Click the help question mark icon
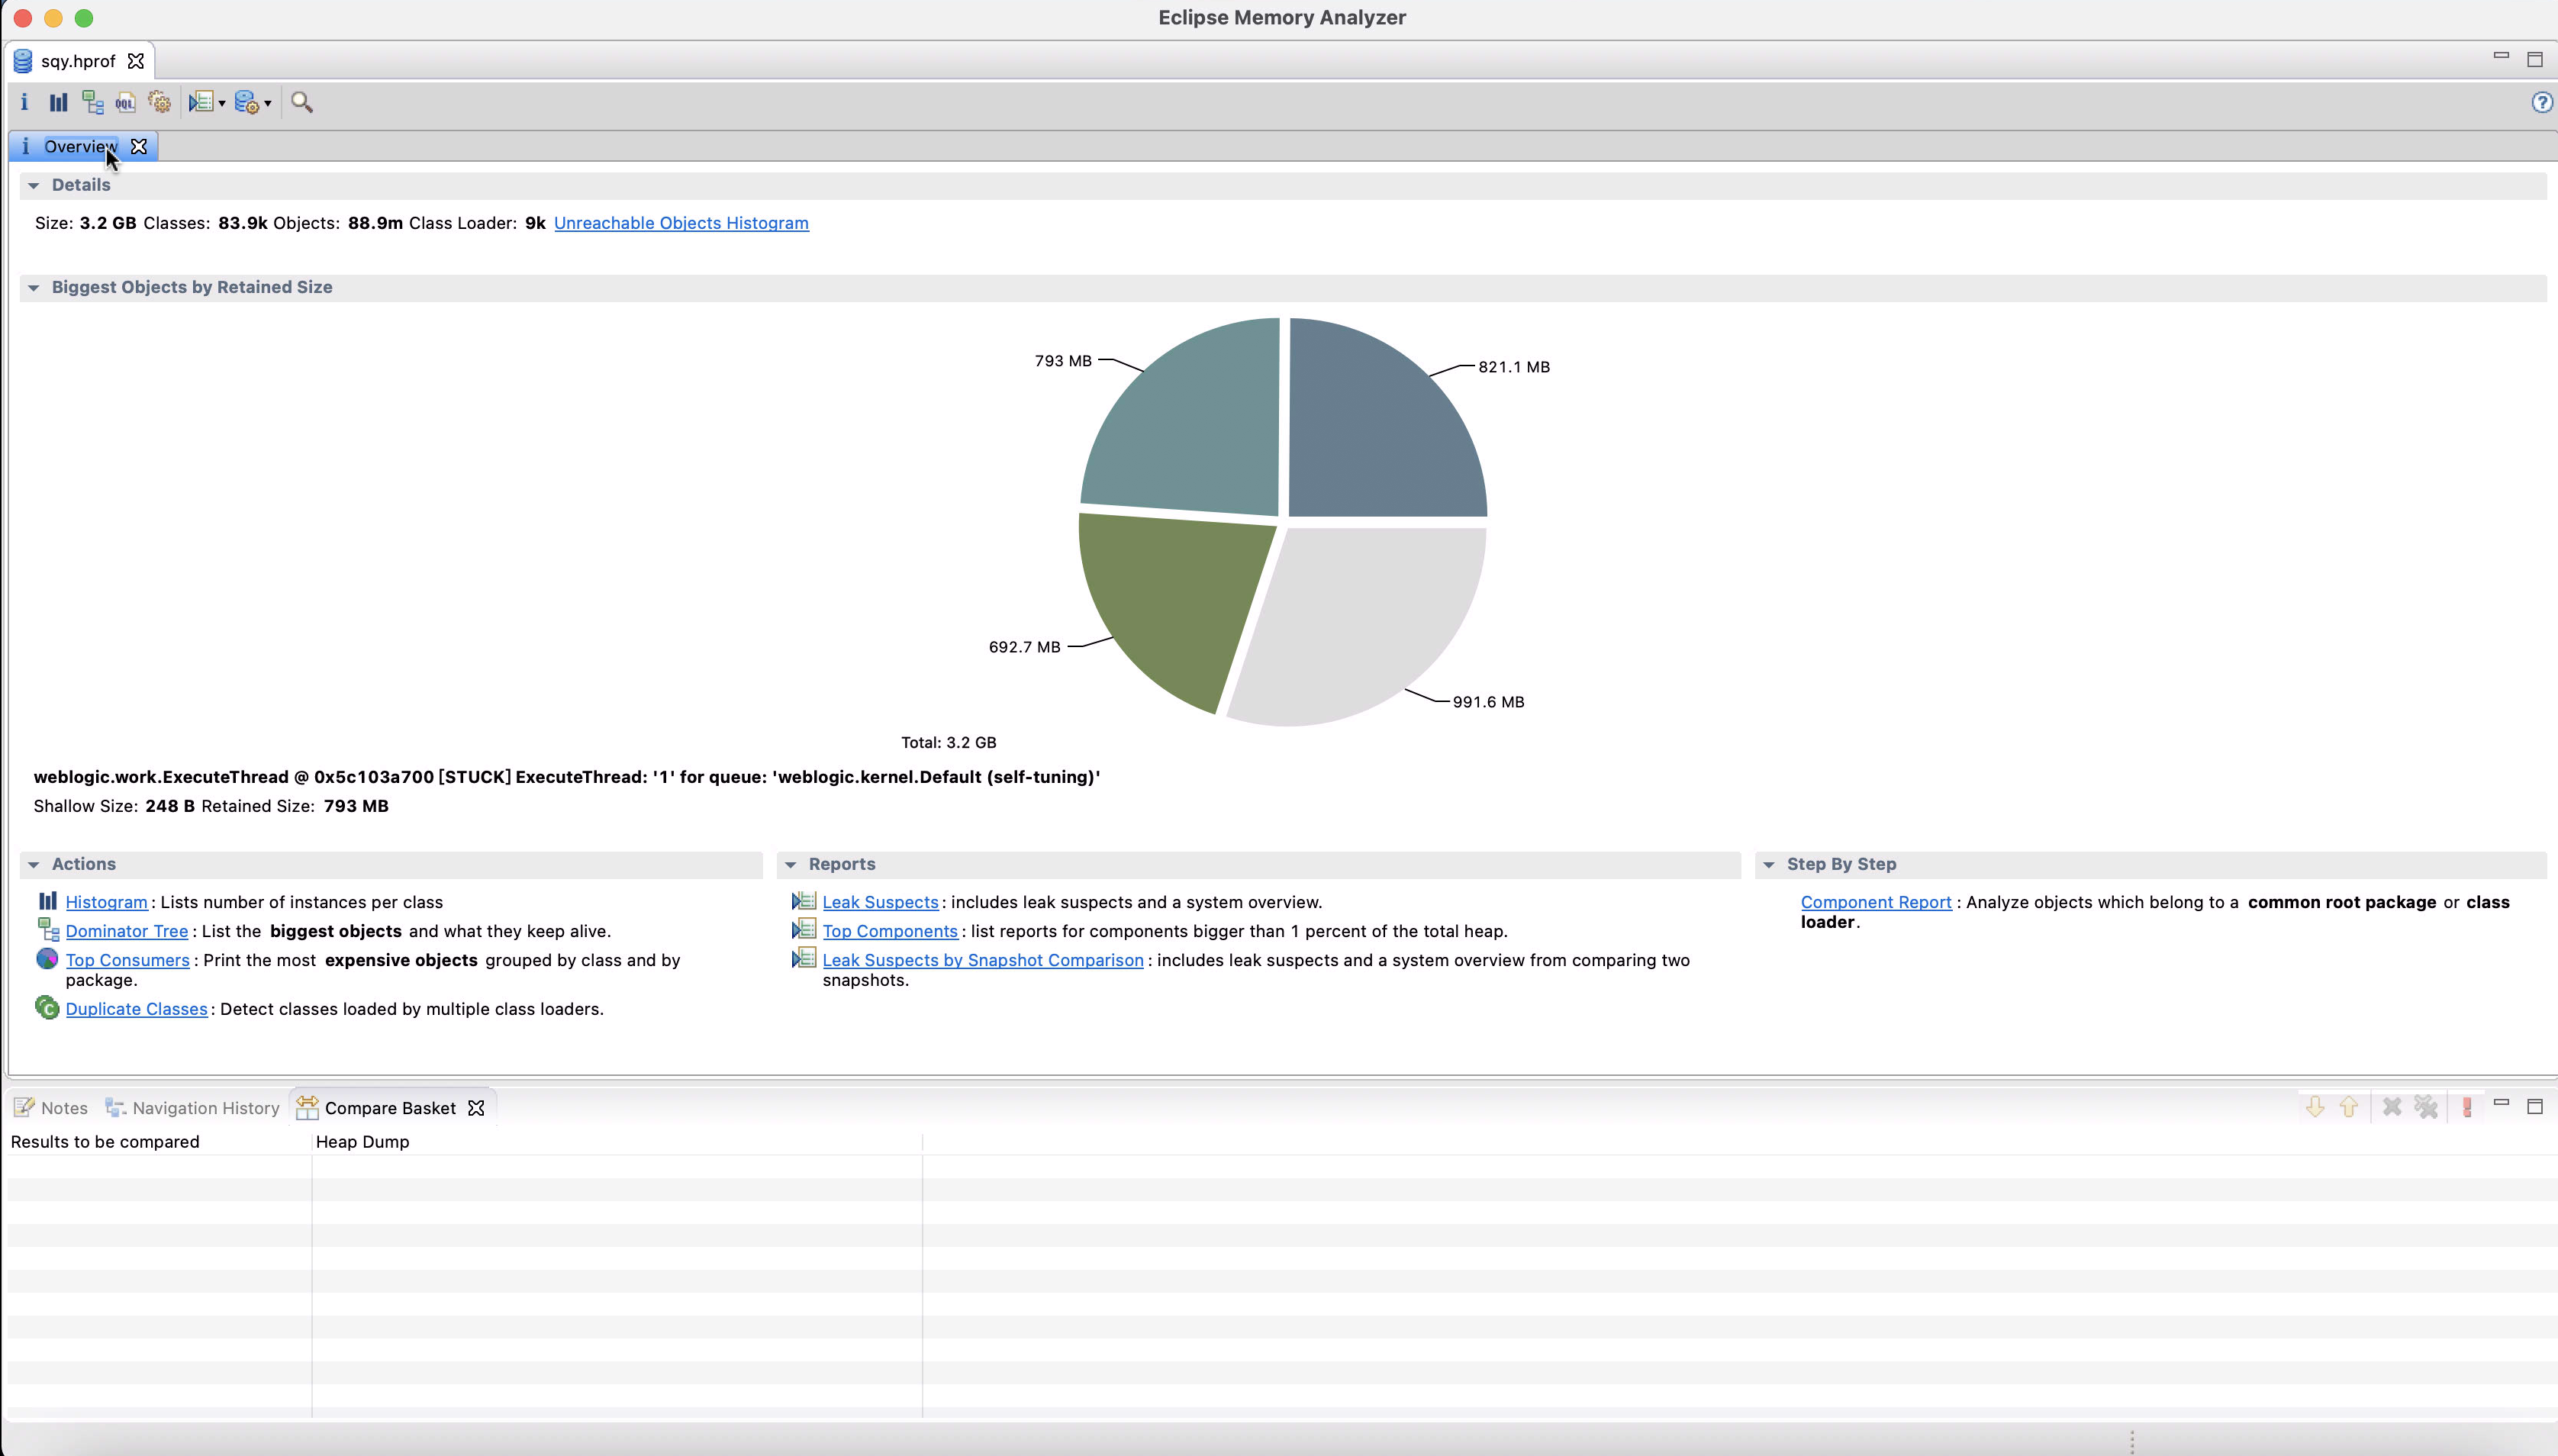 click(x=2541, y=102)
